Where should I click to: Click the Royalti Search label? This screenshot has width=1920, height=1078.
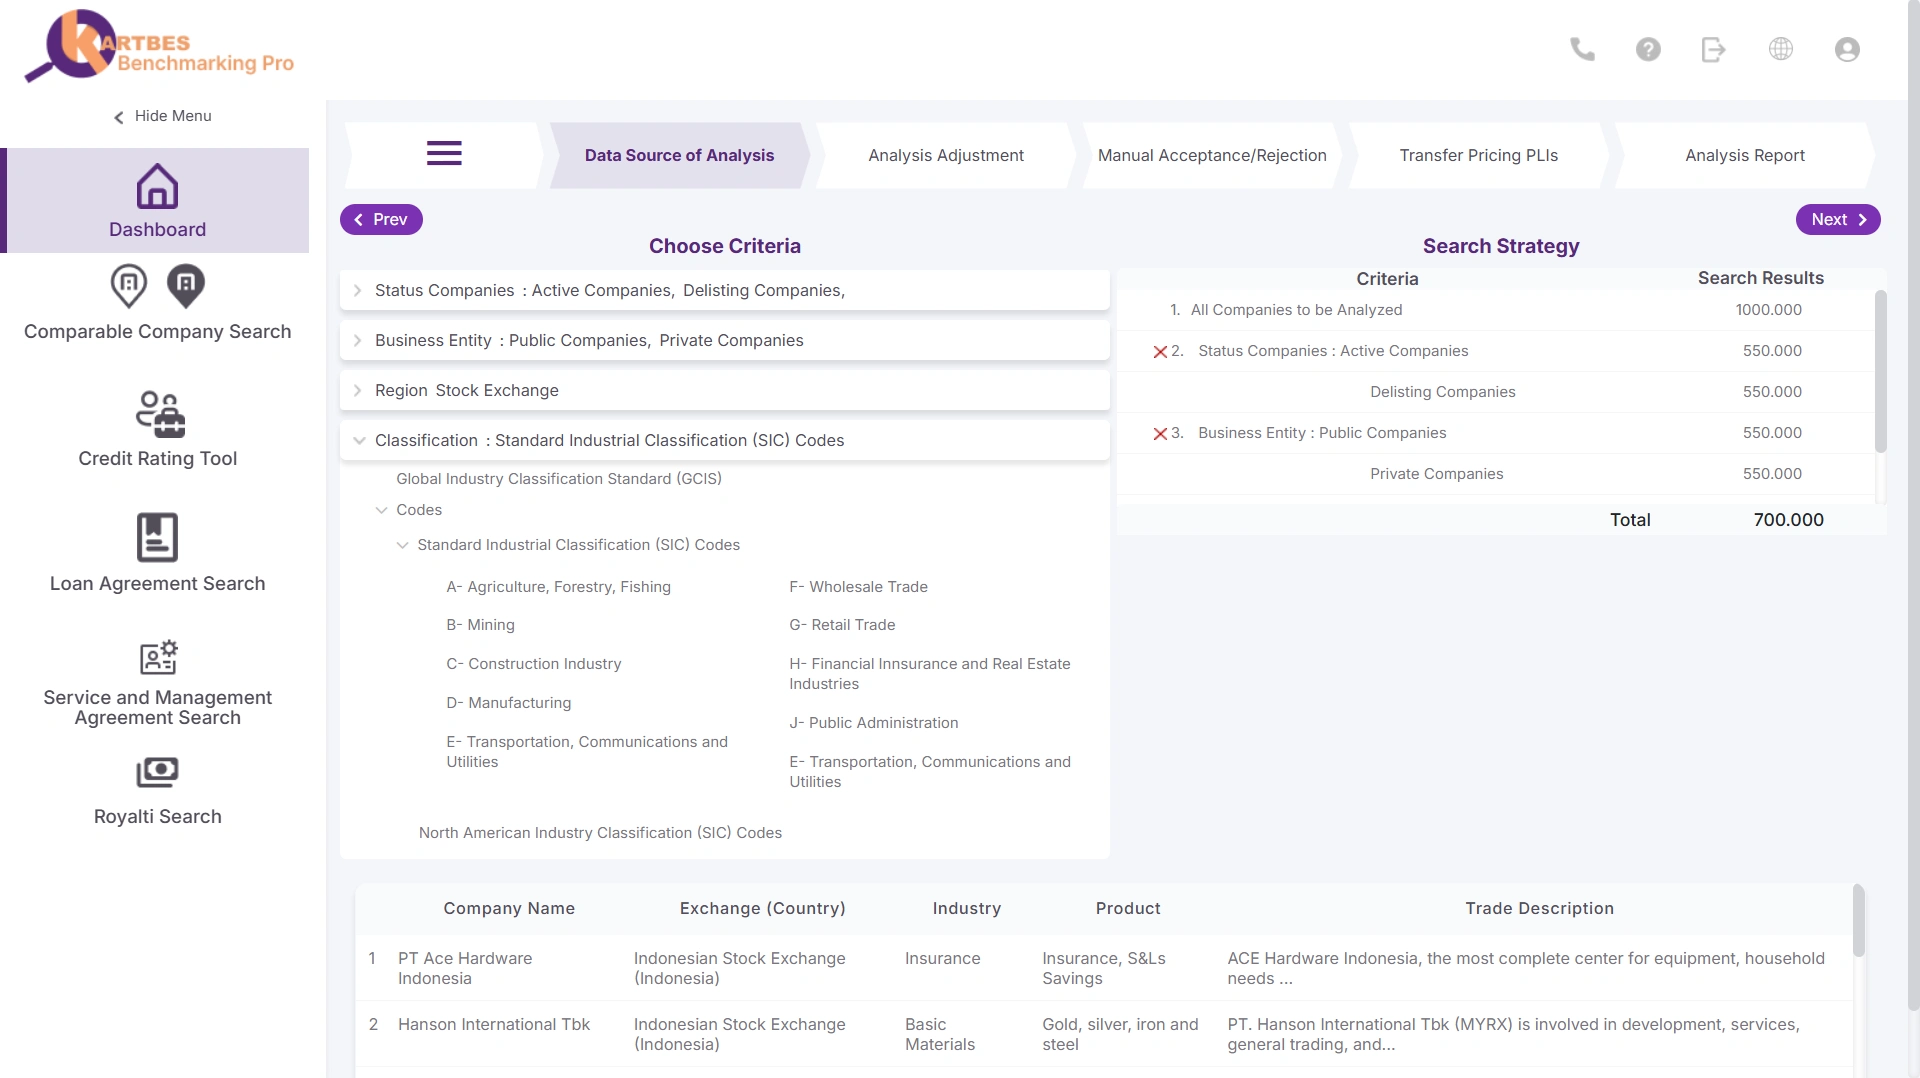157,817
